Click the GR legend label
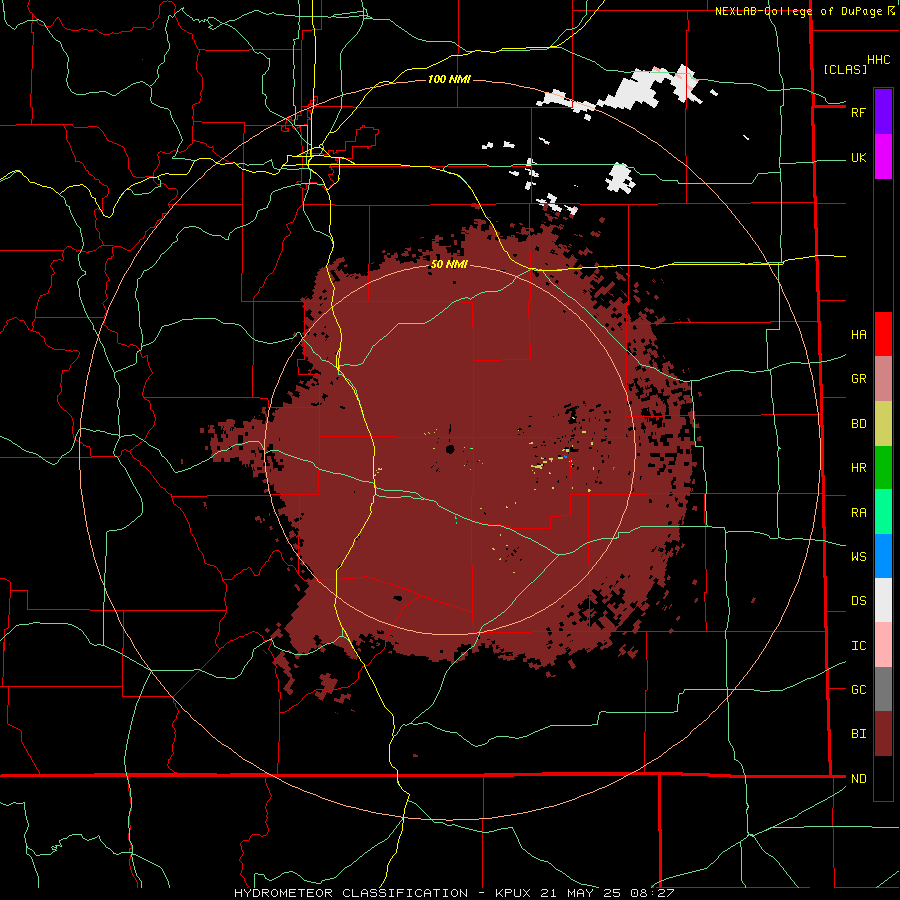Image resolution: width=900 pixels, height=900 pixels. coord(858,379)
